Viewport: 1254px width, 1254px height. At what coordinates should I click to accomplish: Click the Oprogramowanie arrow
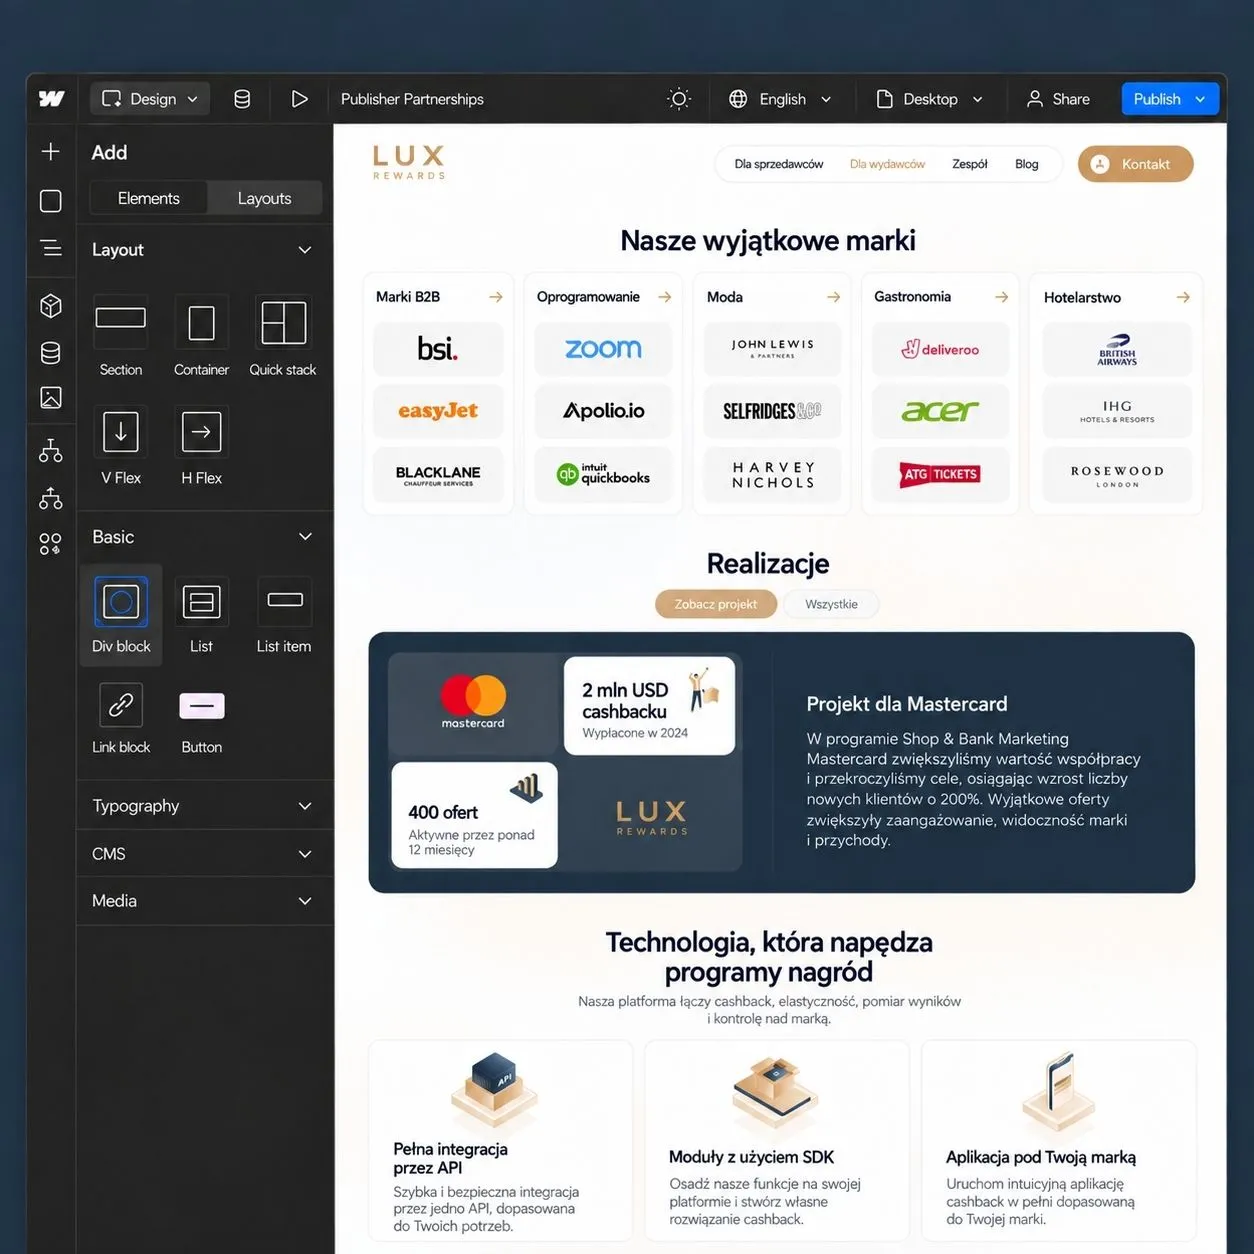[x=664, y=297]
